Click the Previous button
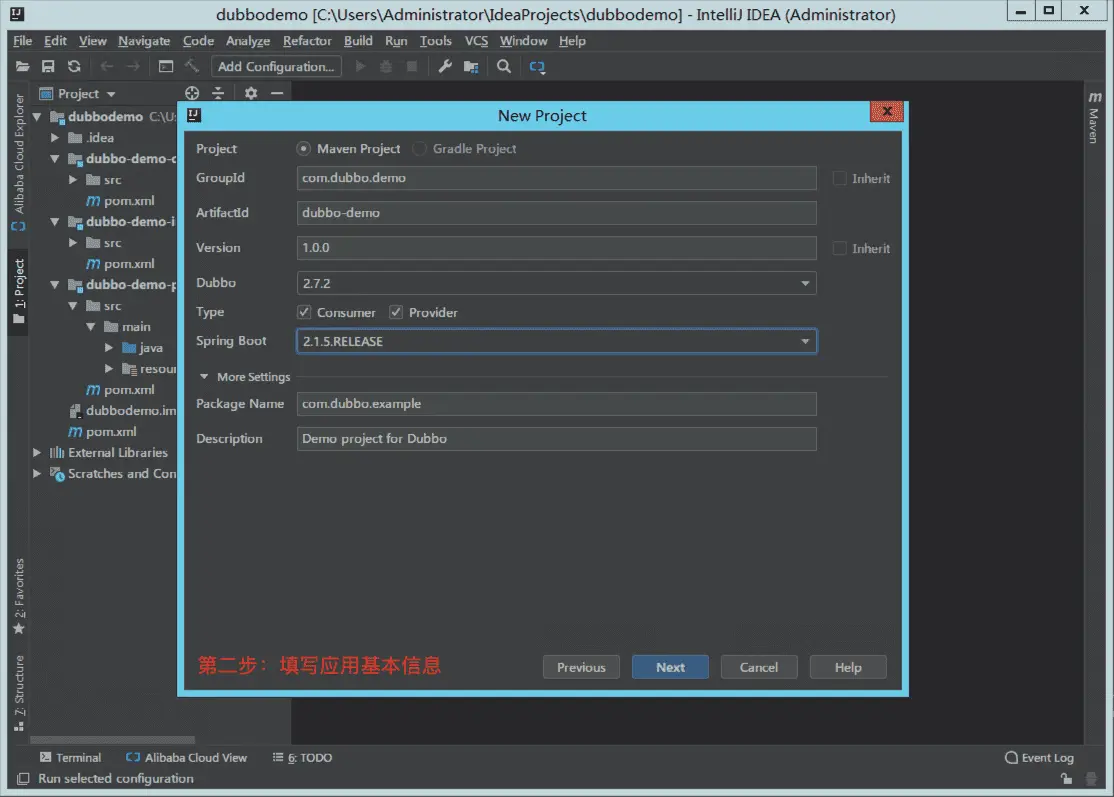This screenshot has width=1114, height=797. pyautogui.click(x=581, y=668)
